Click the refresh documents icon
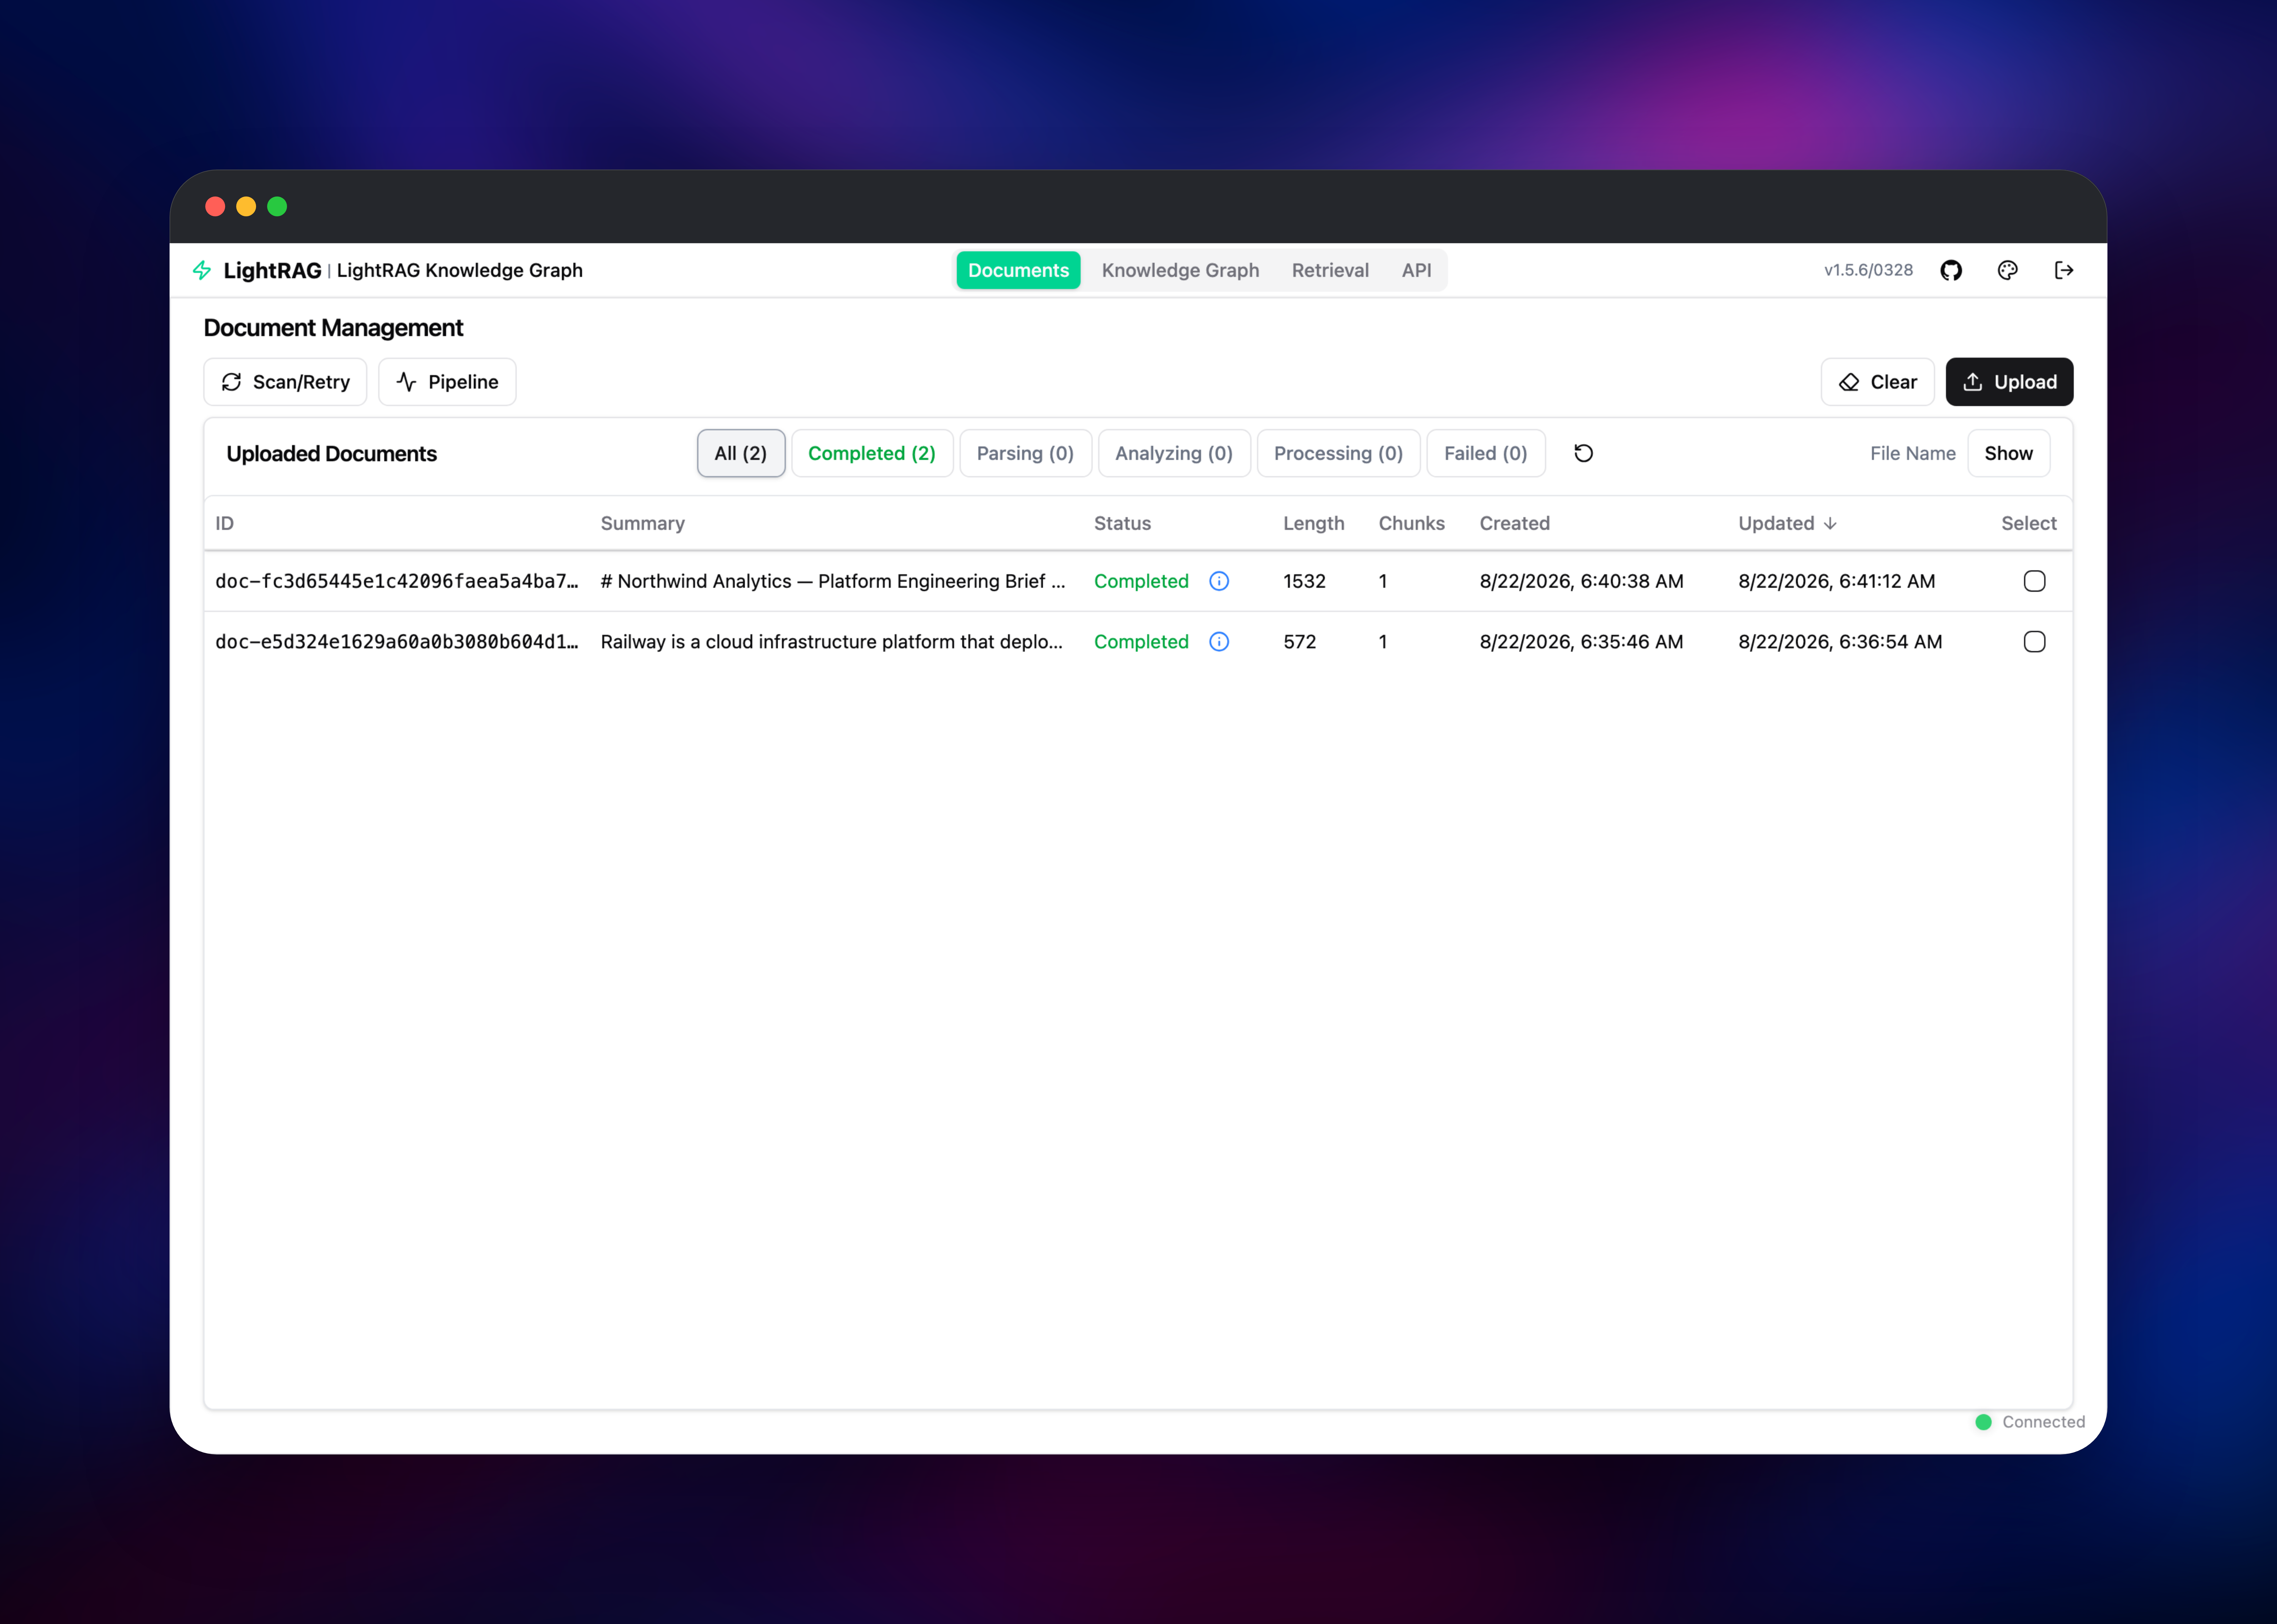2277x1624 pixels. click(x=1583, y=453)
